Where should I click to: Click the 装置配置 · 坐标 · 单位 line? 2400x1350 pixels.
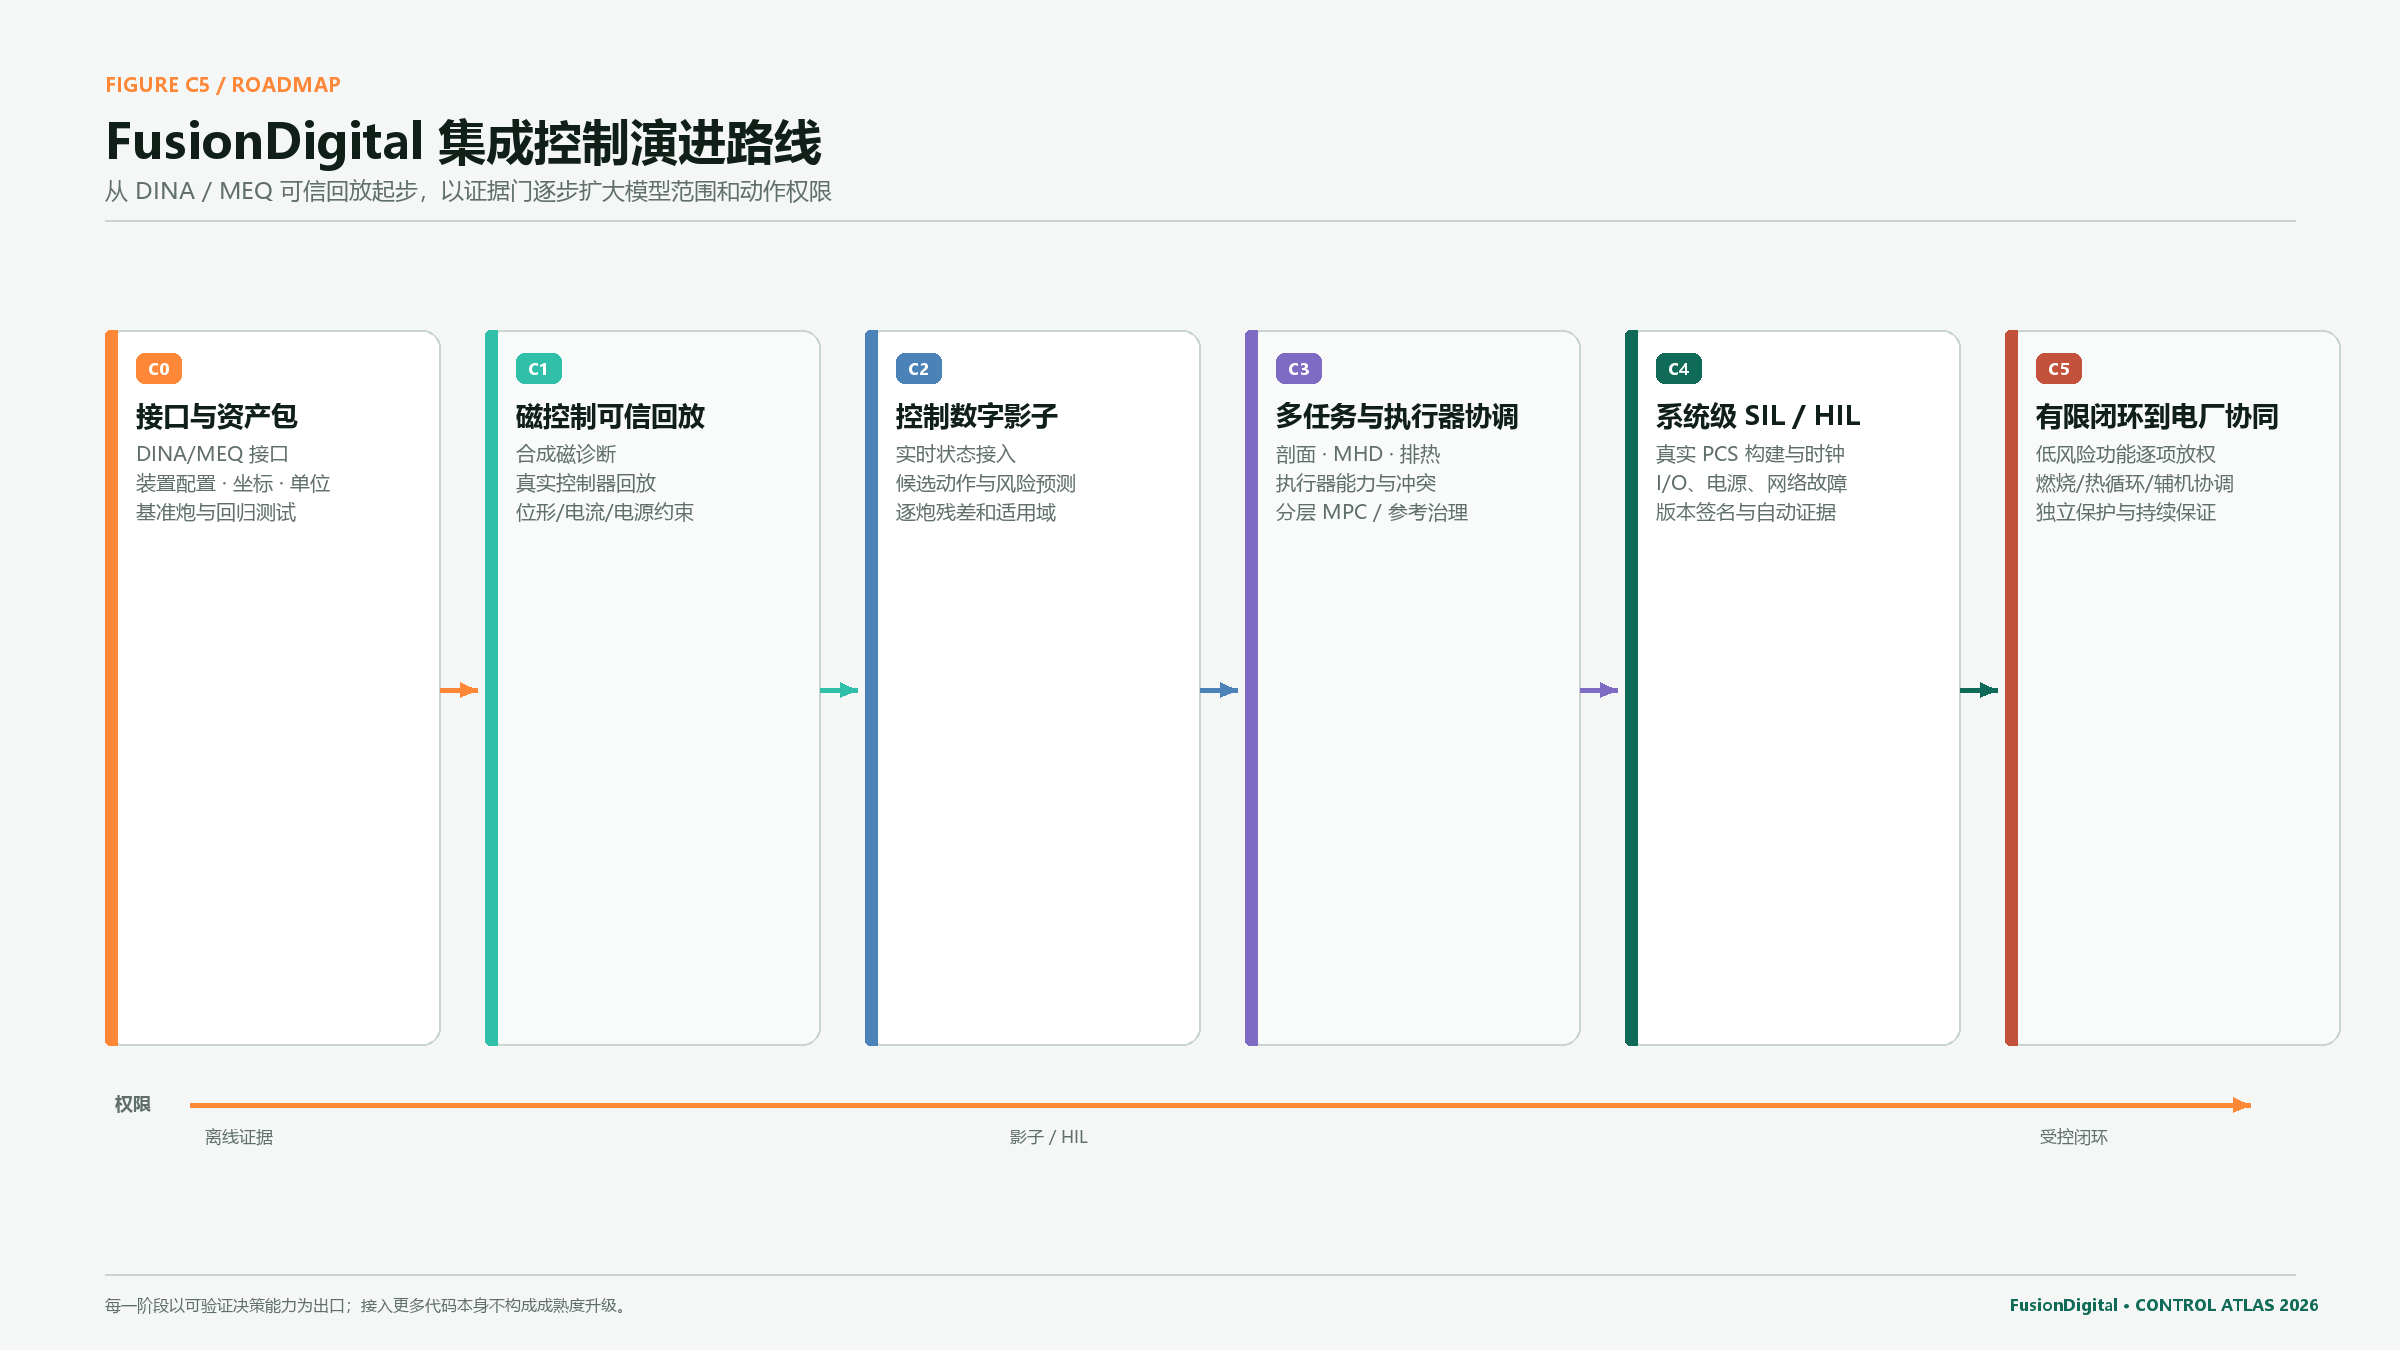click(233, 483)
